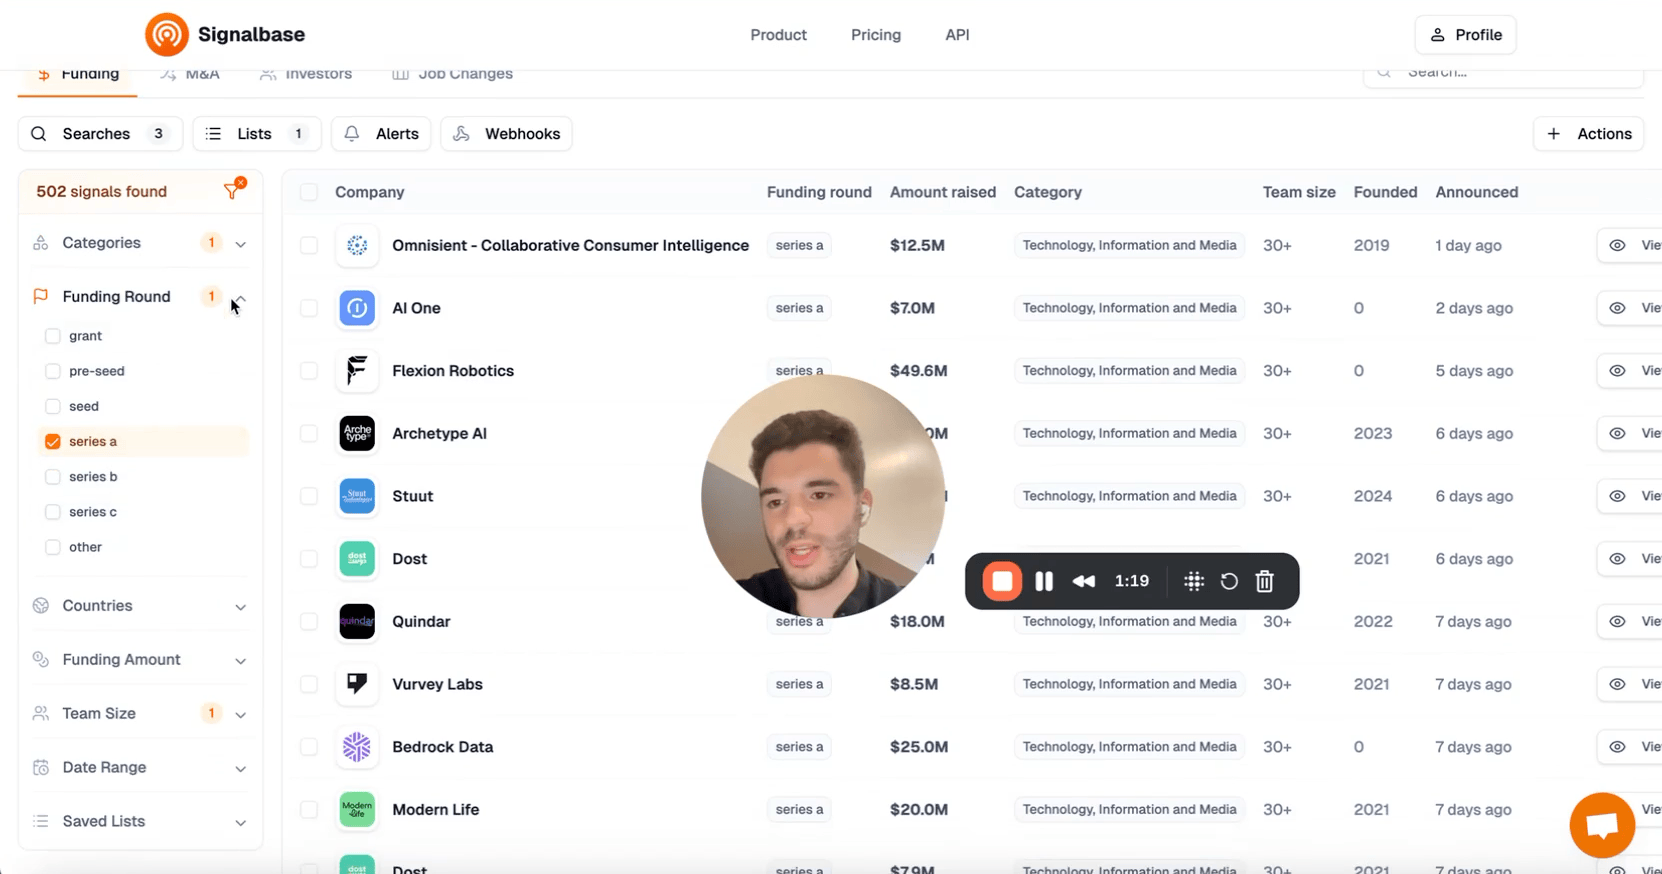Open the Actions button
Image resolution: width=1662 pixels, height=874 pixels.
1588,134
